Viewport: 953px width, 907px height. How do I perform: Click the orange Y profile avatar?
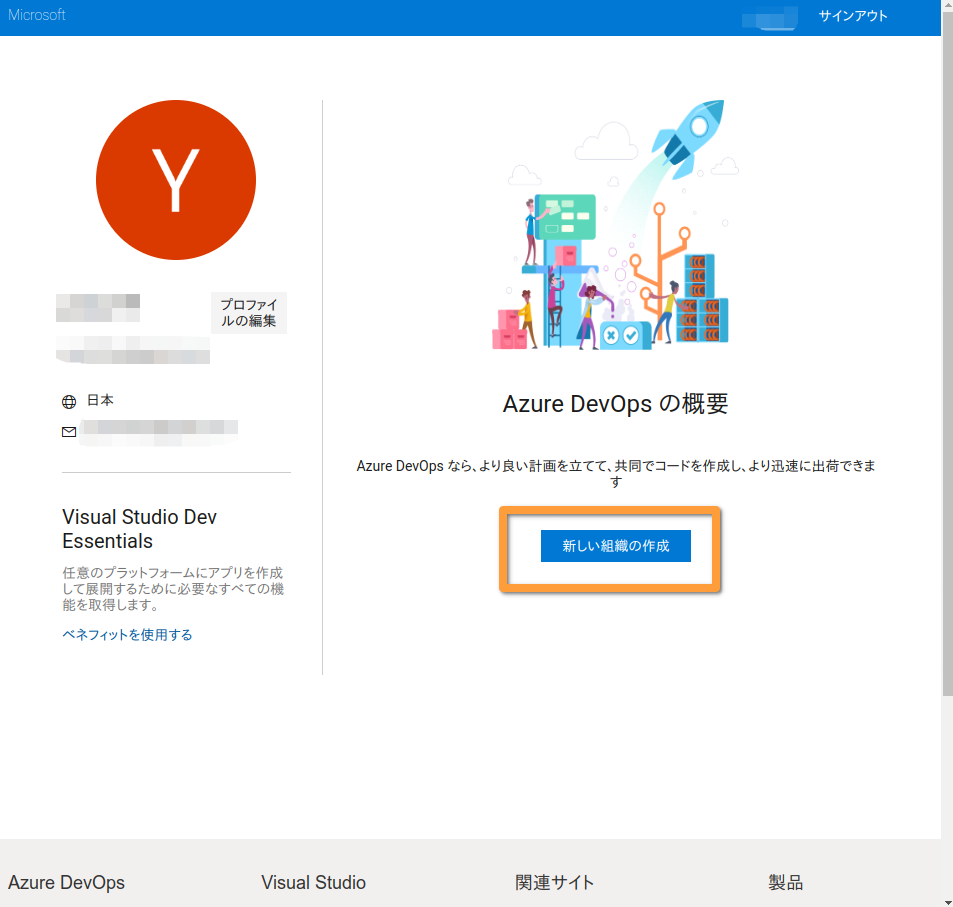[176, 180]
